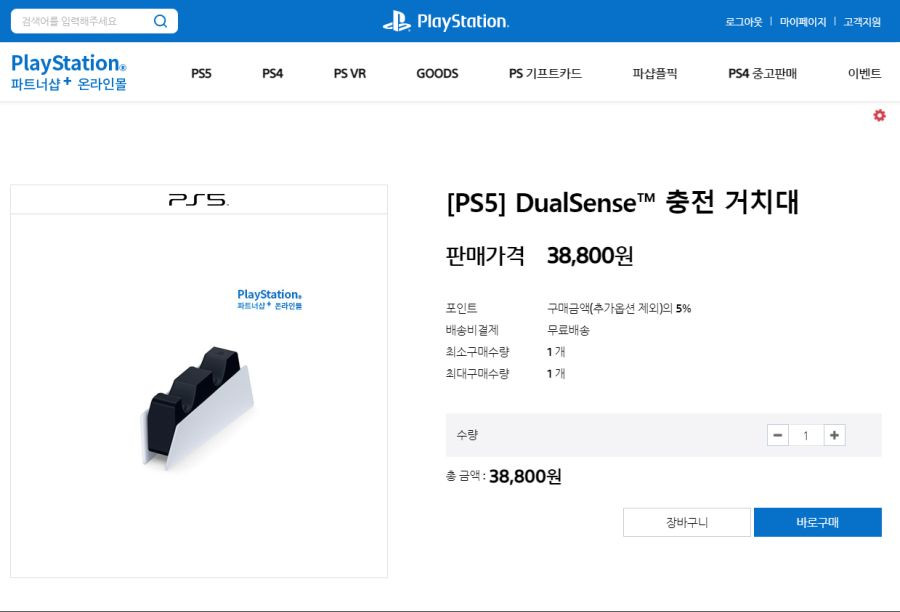
Task: Open 고객지원 link
Action: (862, 22)
